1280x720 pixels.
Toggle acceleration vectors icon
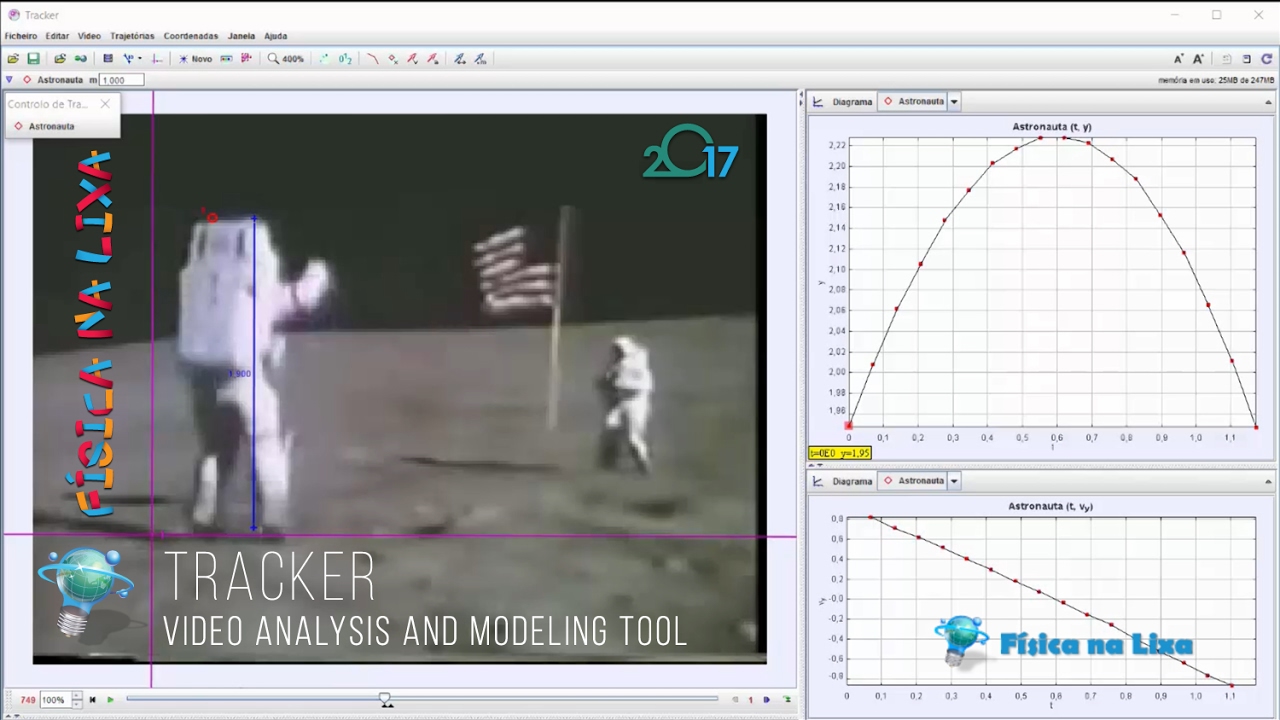click(432, 59)
